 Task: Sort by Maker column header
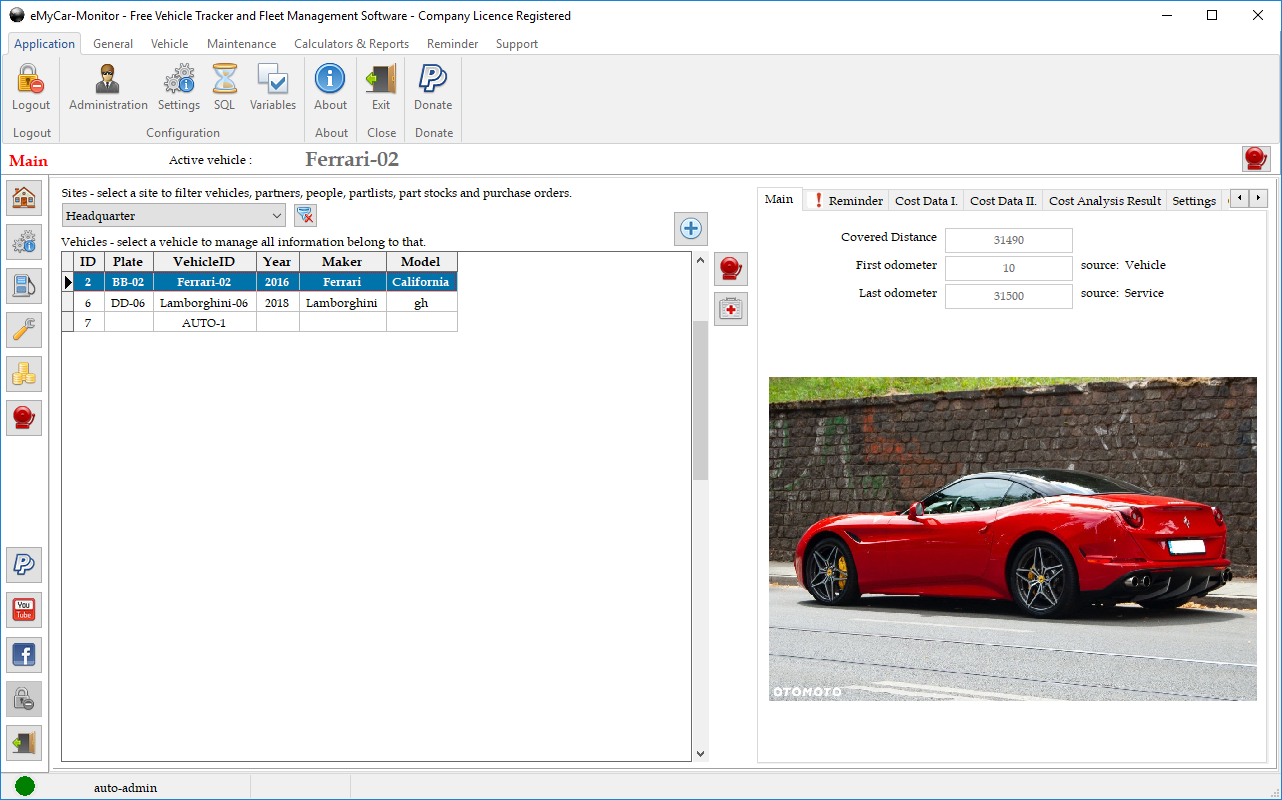click(342, 262)
